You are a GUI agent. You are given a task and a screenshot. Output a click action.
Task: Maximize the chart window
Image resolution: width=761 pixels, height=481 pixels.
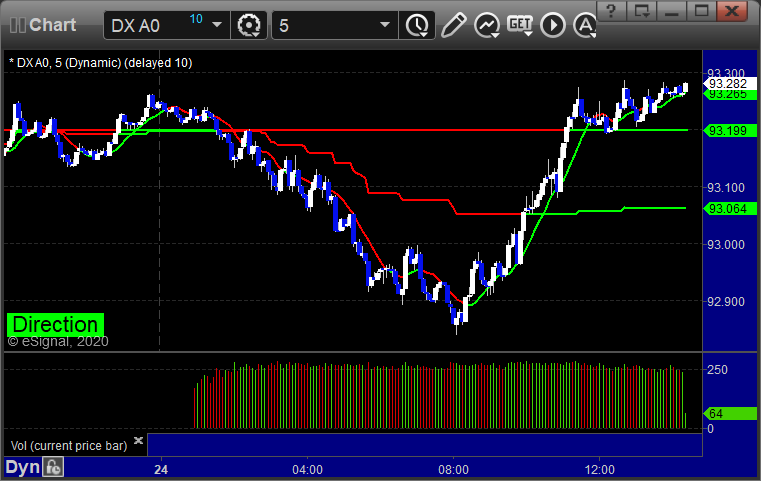(x=701, y=11)
